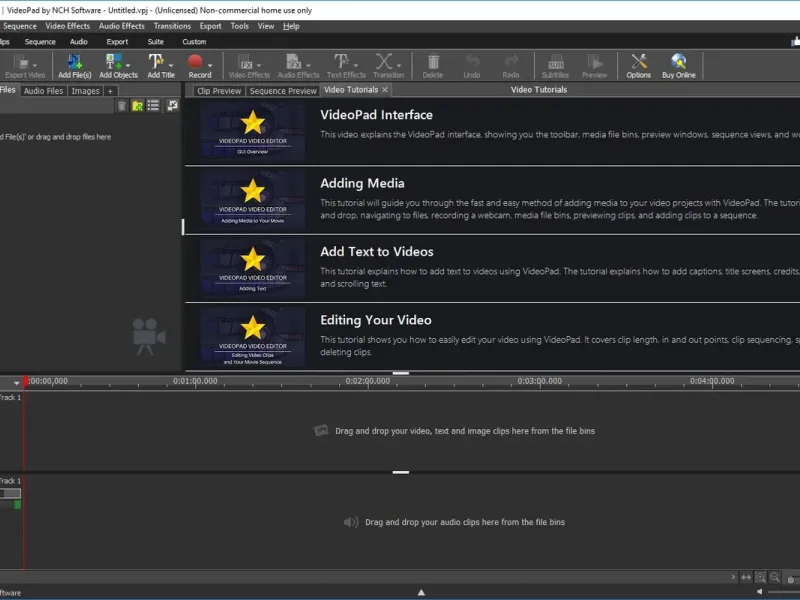
Task: Expand the Add Objects dropdown arrow
Action: point(128,65)
